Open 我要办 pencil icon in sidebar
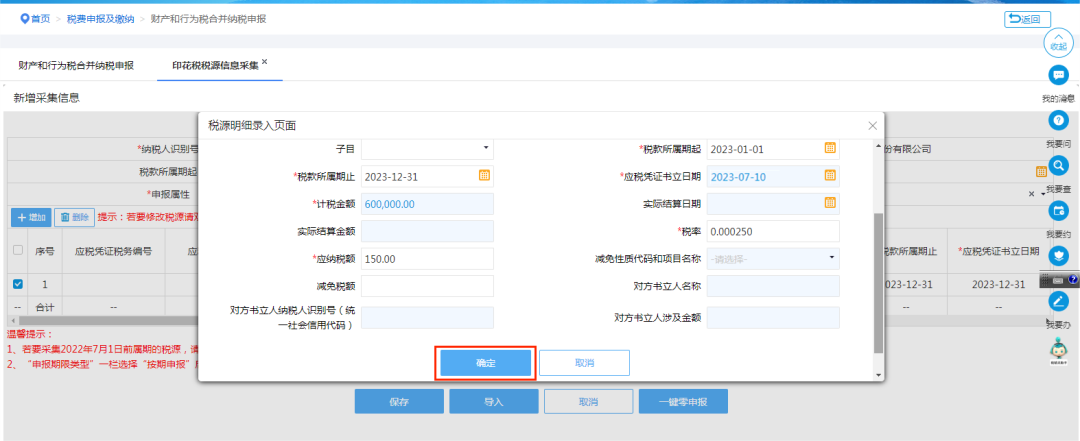Screen dimensions: 1080x441 click(1058, 300)
